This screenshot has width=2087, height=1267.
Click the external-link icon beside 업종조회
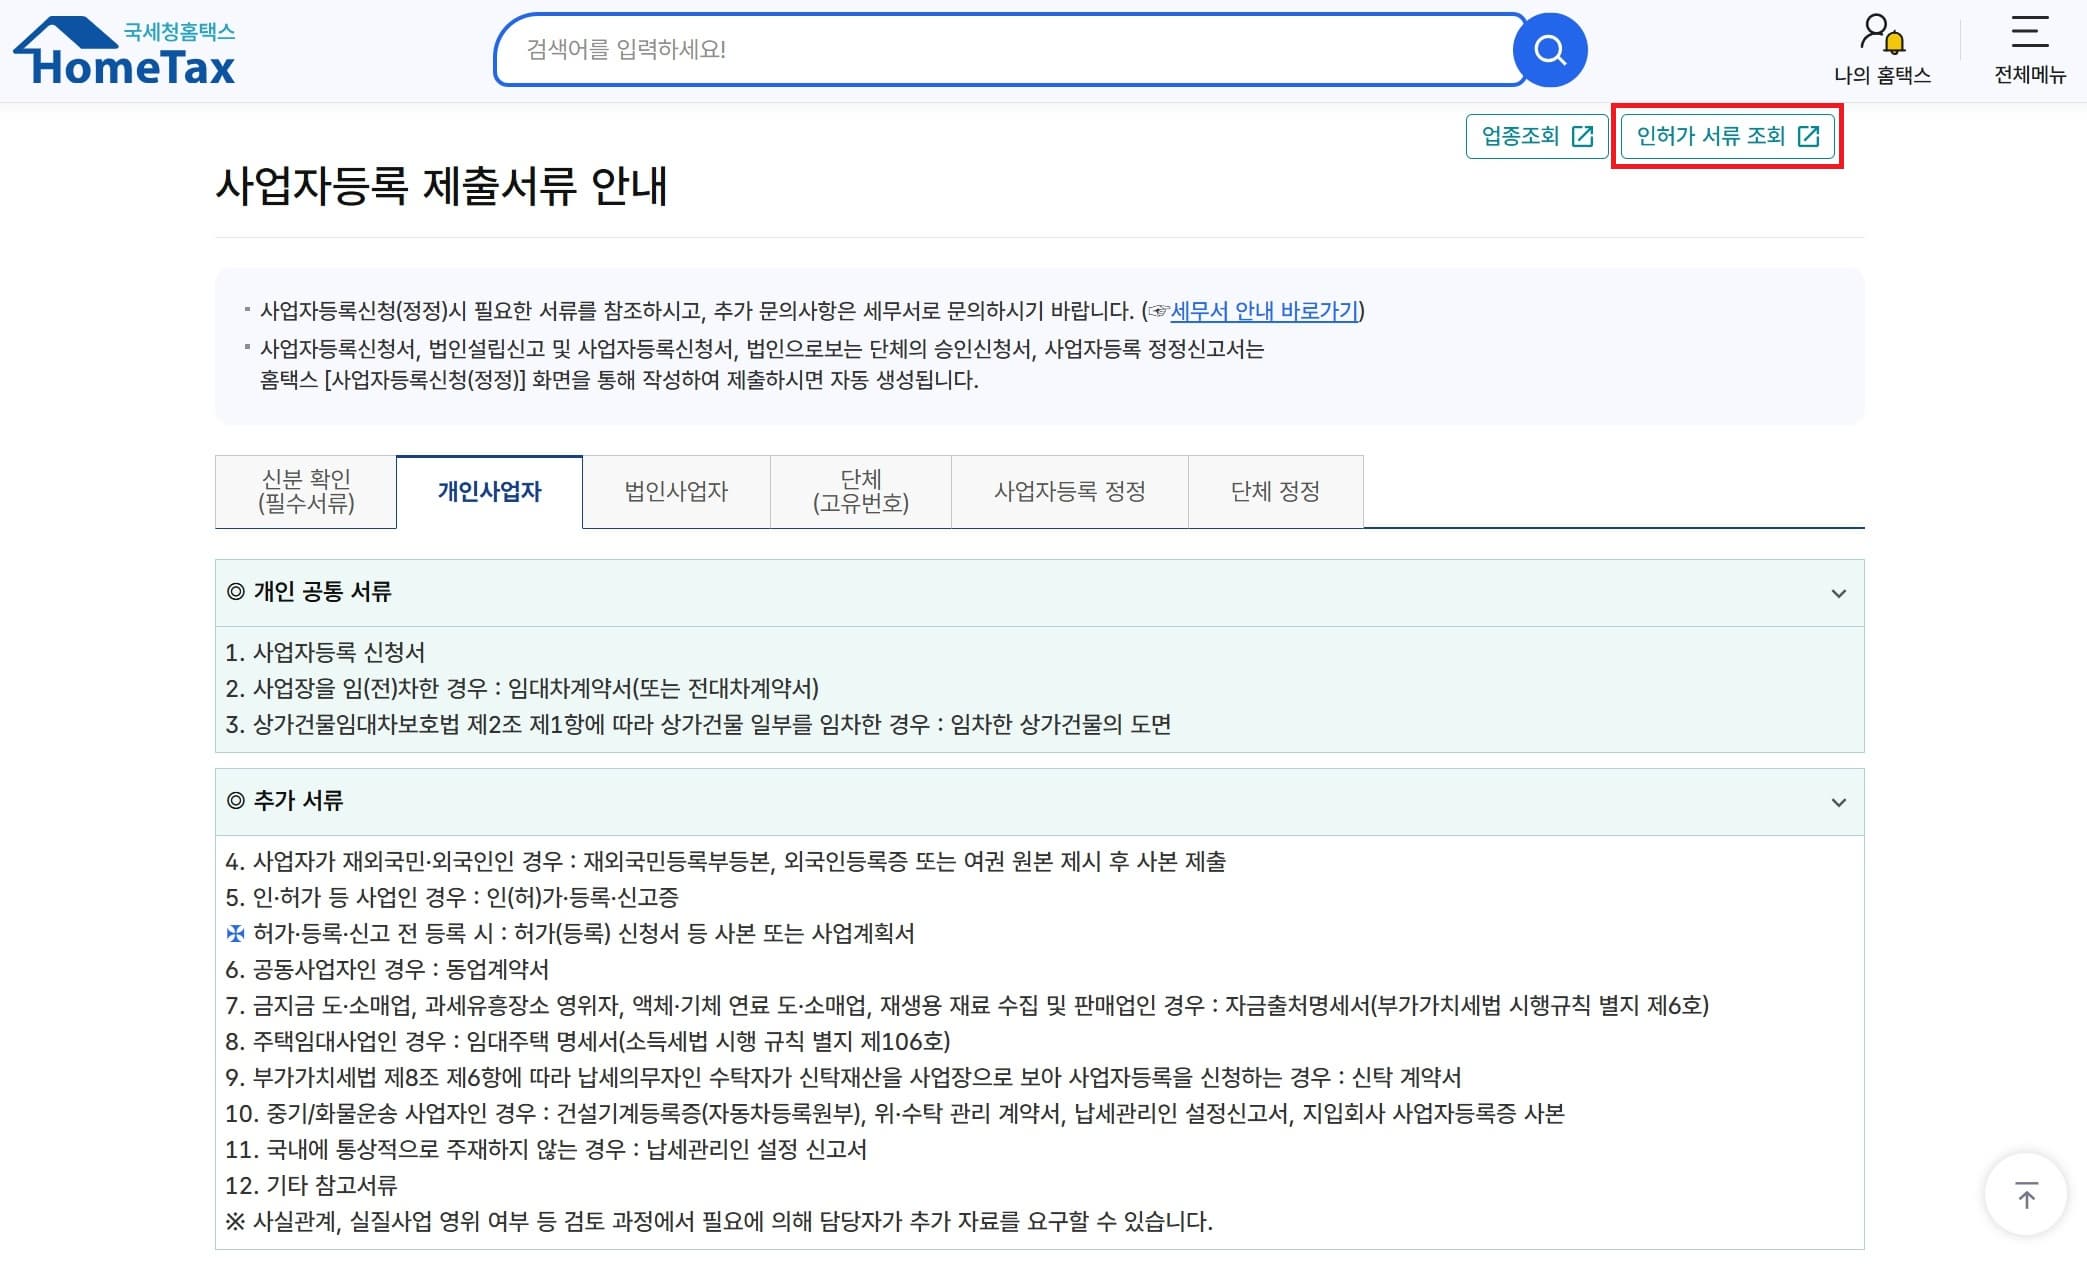coord(1583,136)
